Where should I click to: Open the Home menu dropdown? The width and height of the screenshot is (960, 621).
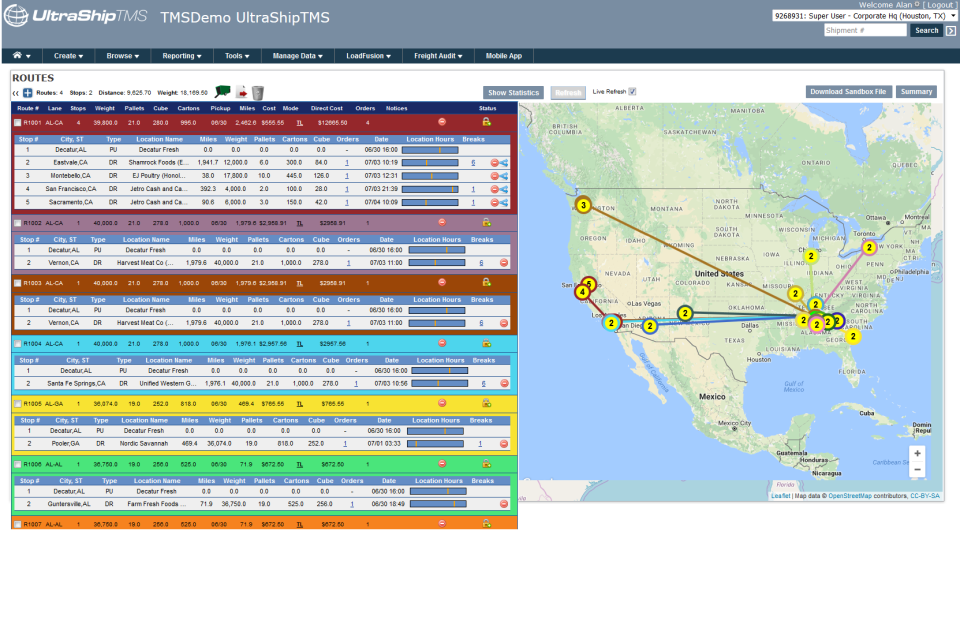coord(21,56)
